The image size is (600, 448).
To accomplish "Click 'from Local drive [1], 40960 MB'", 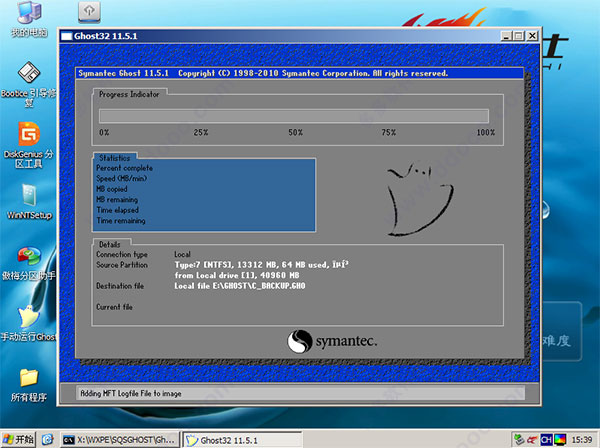I will tap(237, 275).
